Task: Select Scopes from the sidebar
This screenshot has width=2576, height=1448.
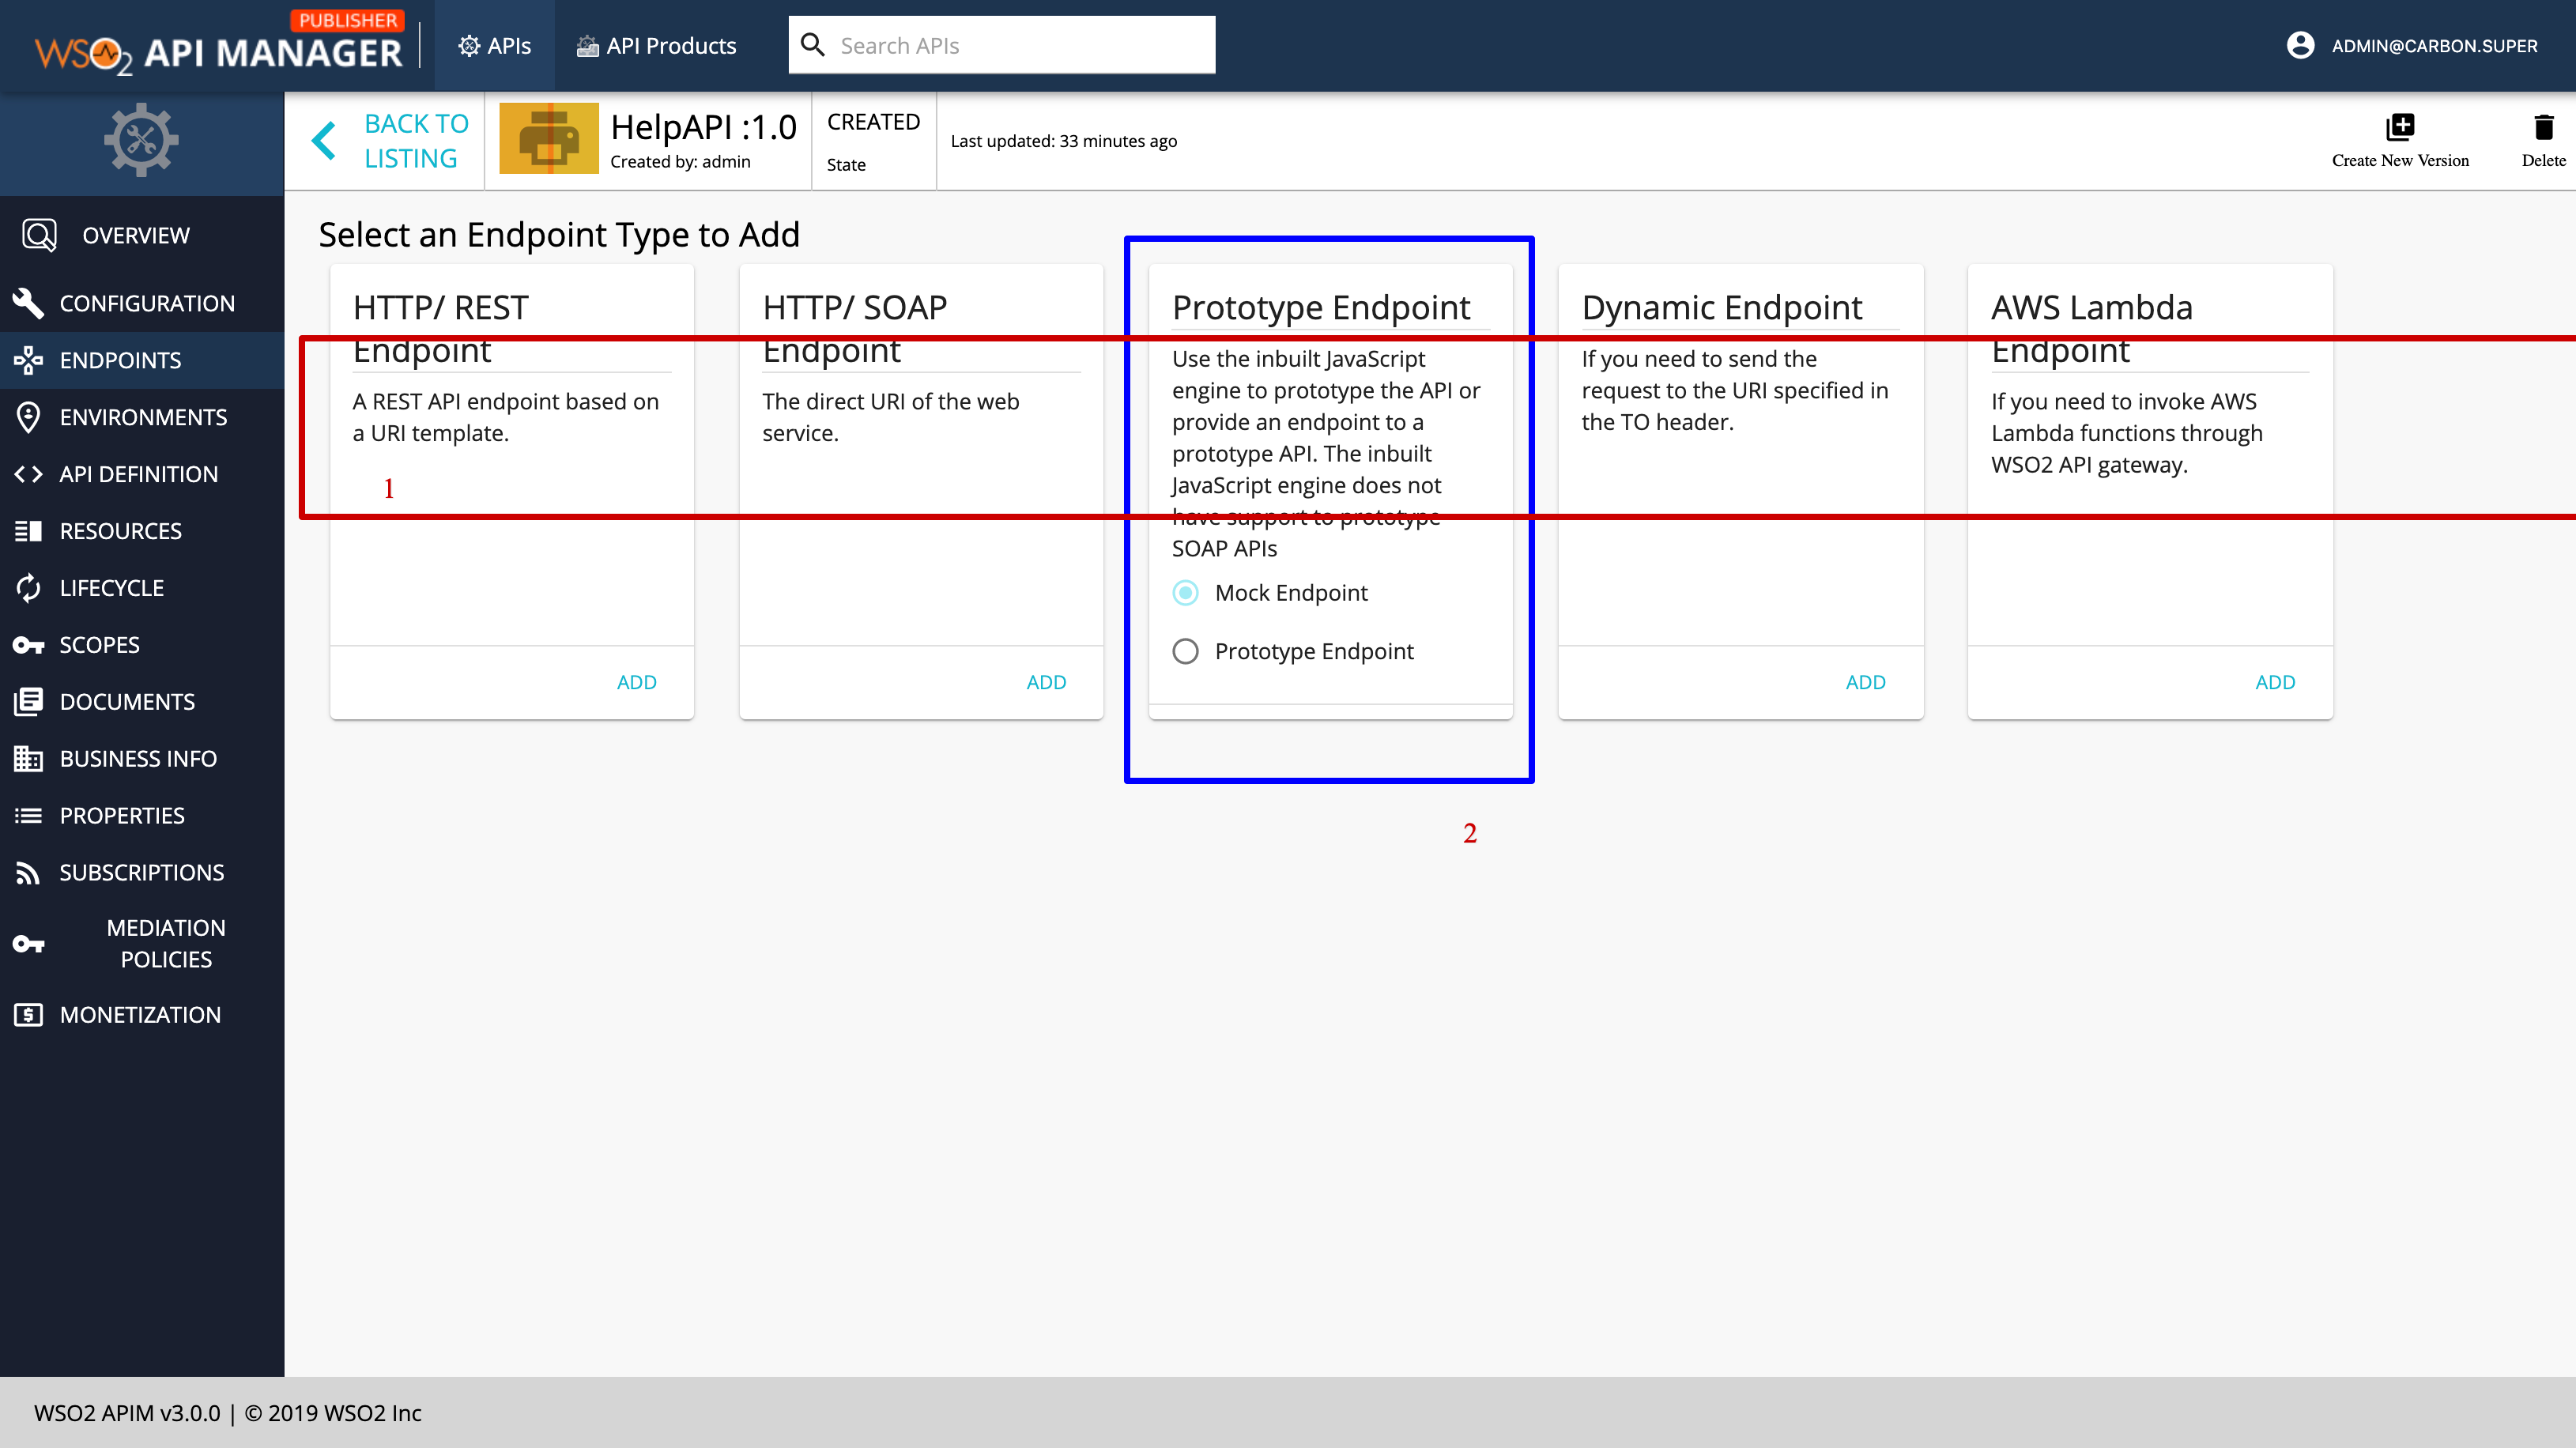Action: click(x=100, y=644)
